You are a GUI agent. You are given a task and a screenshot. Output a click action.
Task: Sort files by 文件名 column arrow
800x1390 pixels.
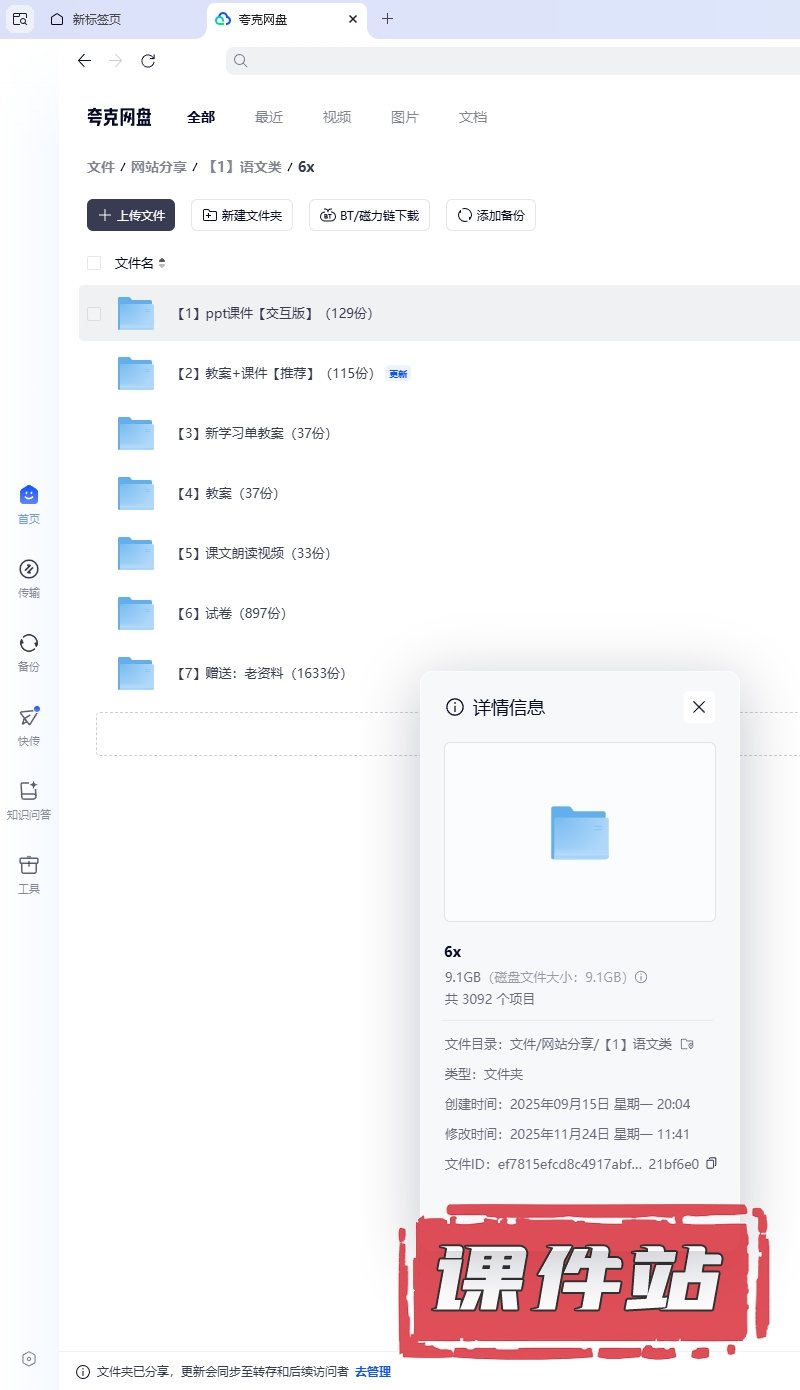162,263
